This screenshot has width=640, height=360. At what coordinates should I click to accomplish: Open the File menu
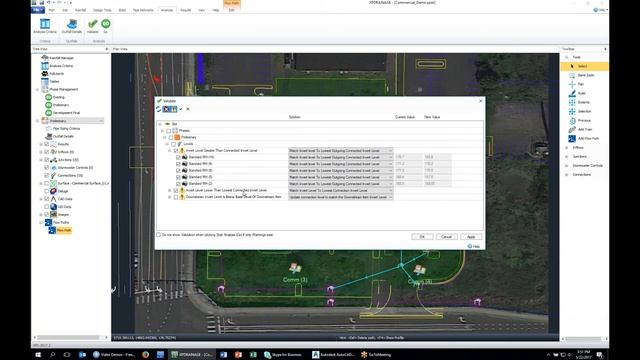pyautogui.click(x=38, y=10)
